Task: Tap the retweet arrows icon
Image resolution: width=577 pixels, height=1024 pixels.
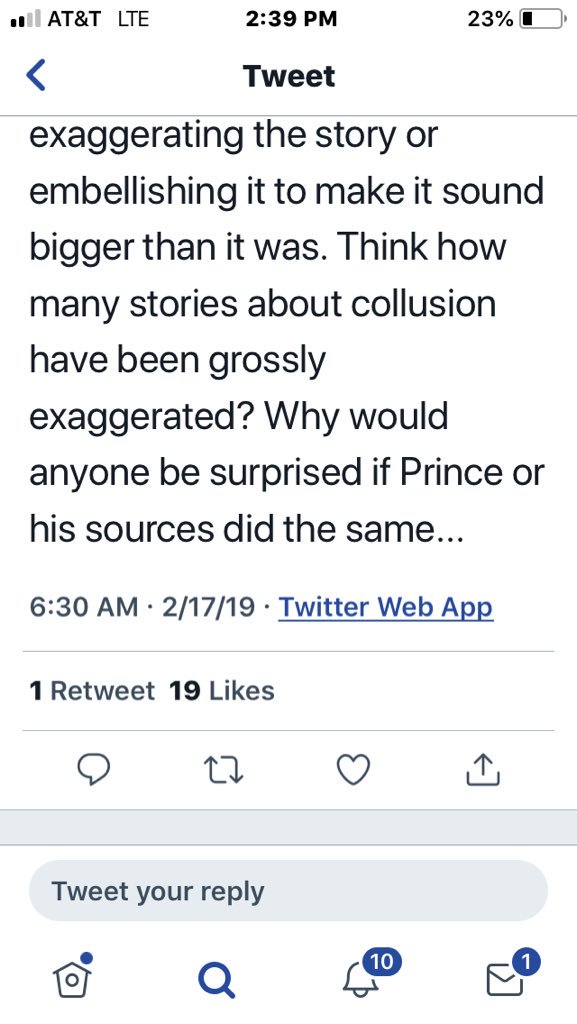Action: [x=223, y=769]
